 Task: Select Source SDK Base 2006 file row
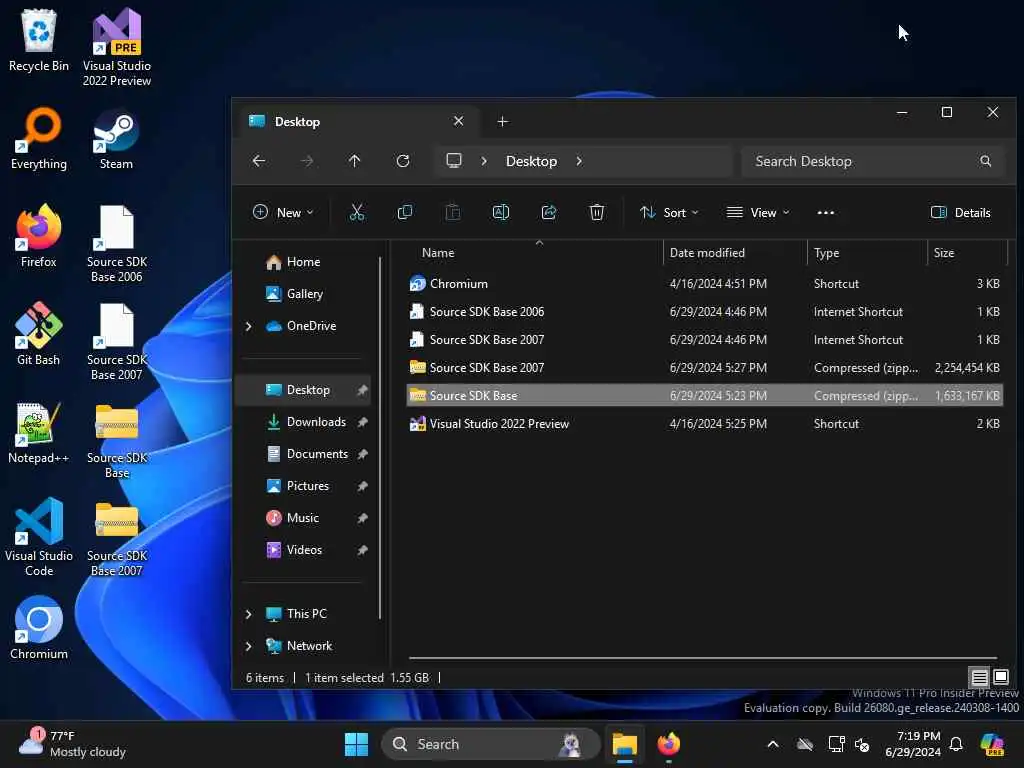704,312
